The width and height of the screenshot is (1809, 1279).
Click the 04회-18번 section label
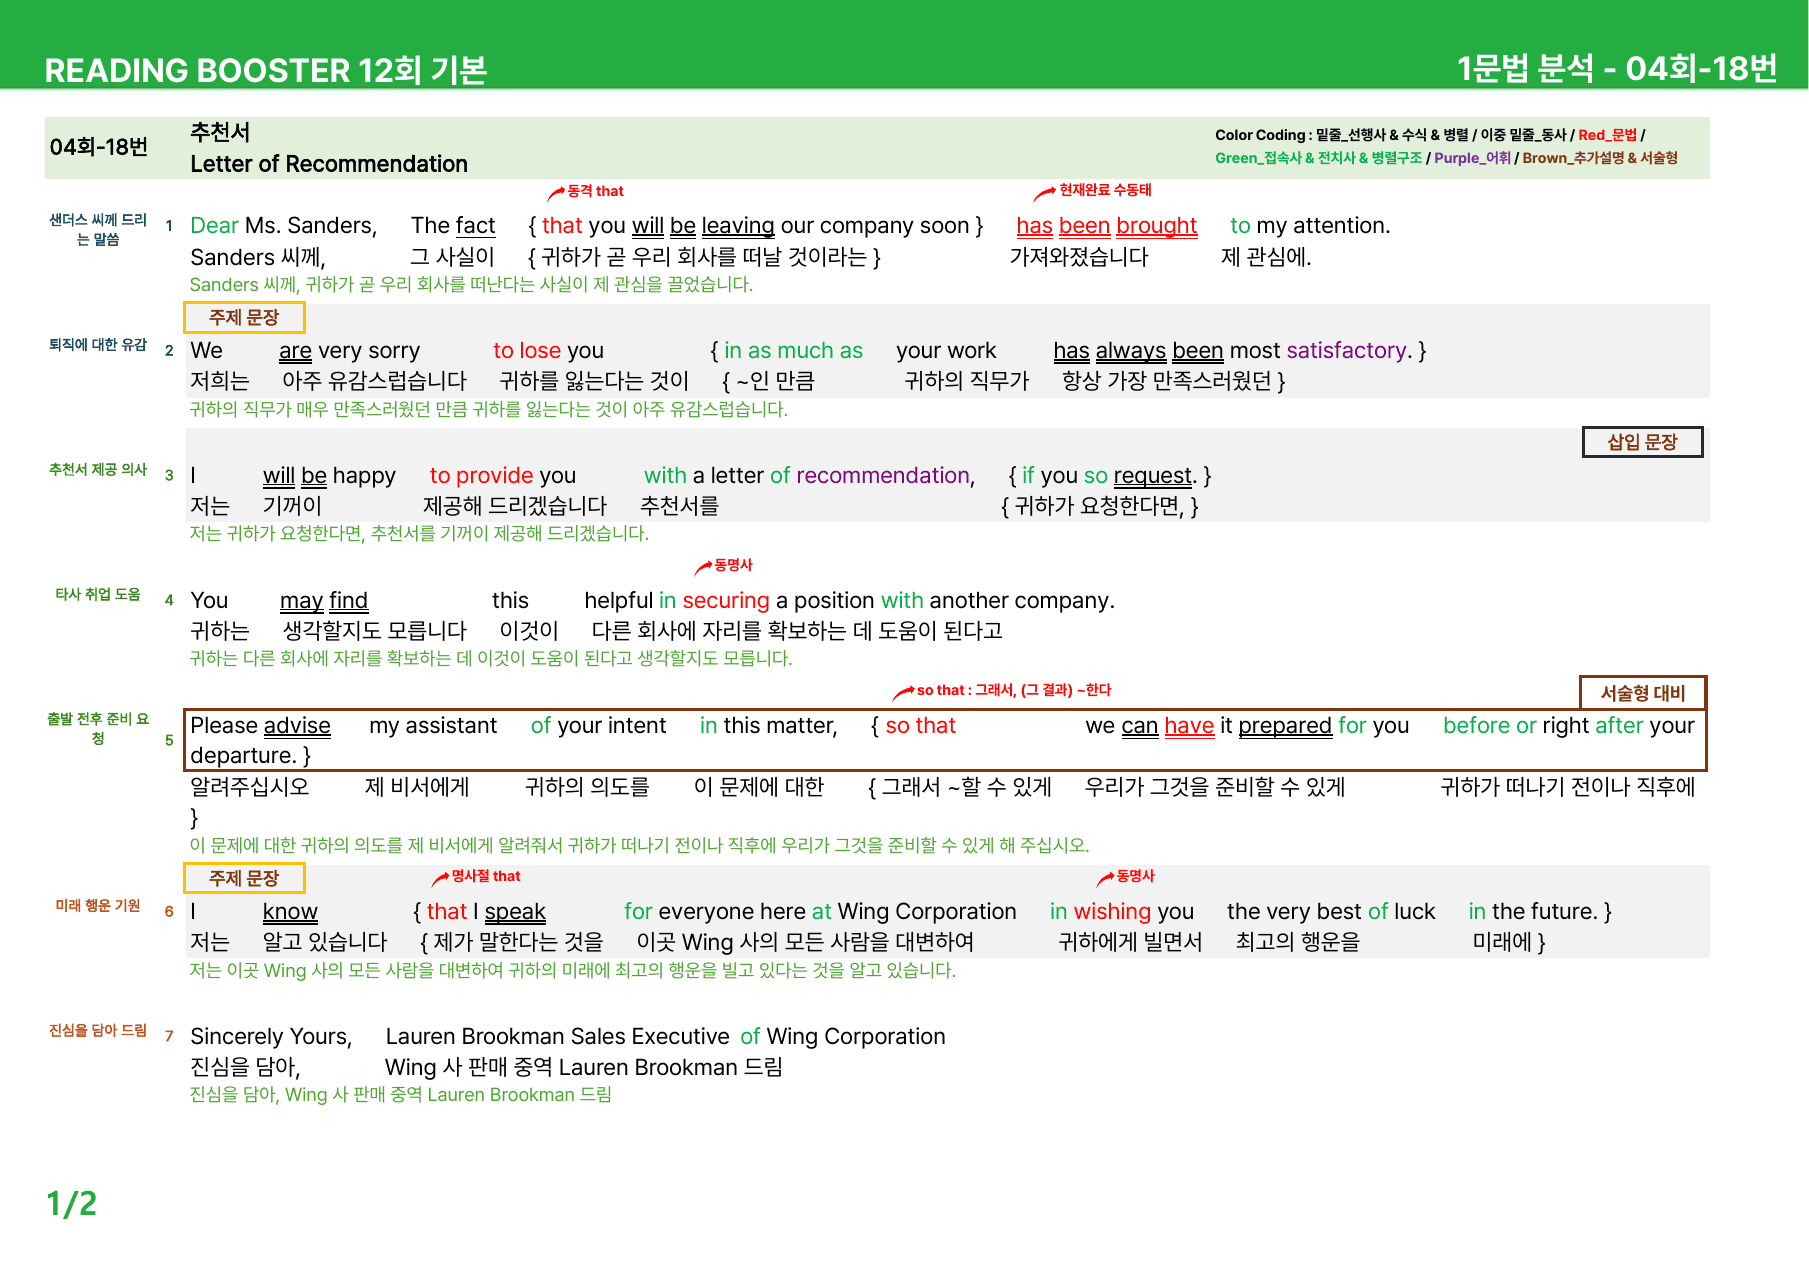click(x=99, y=147)
